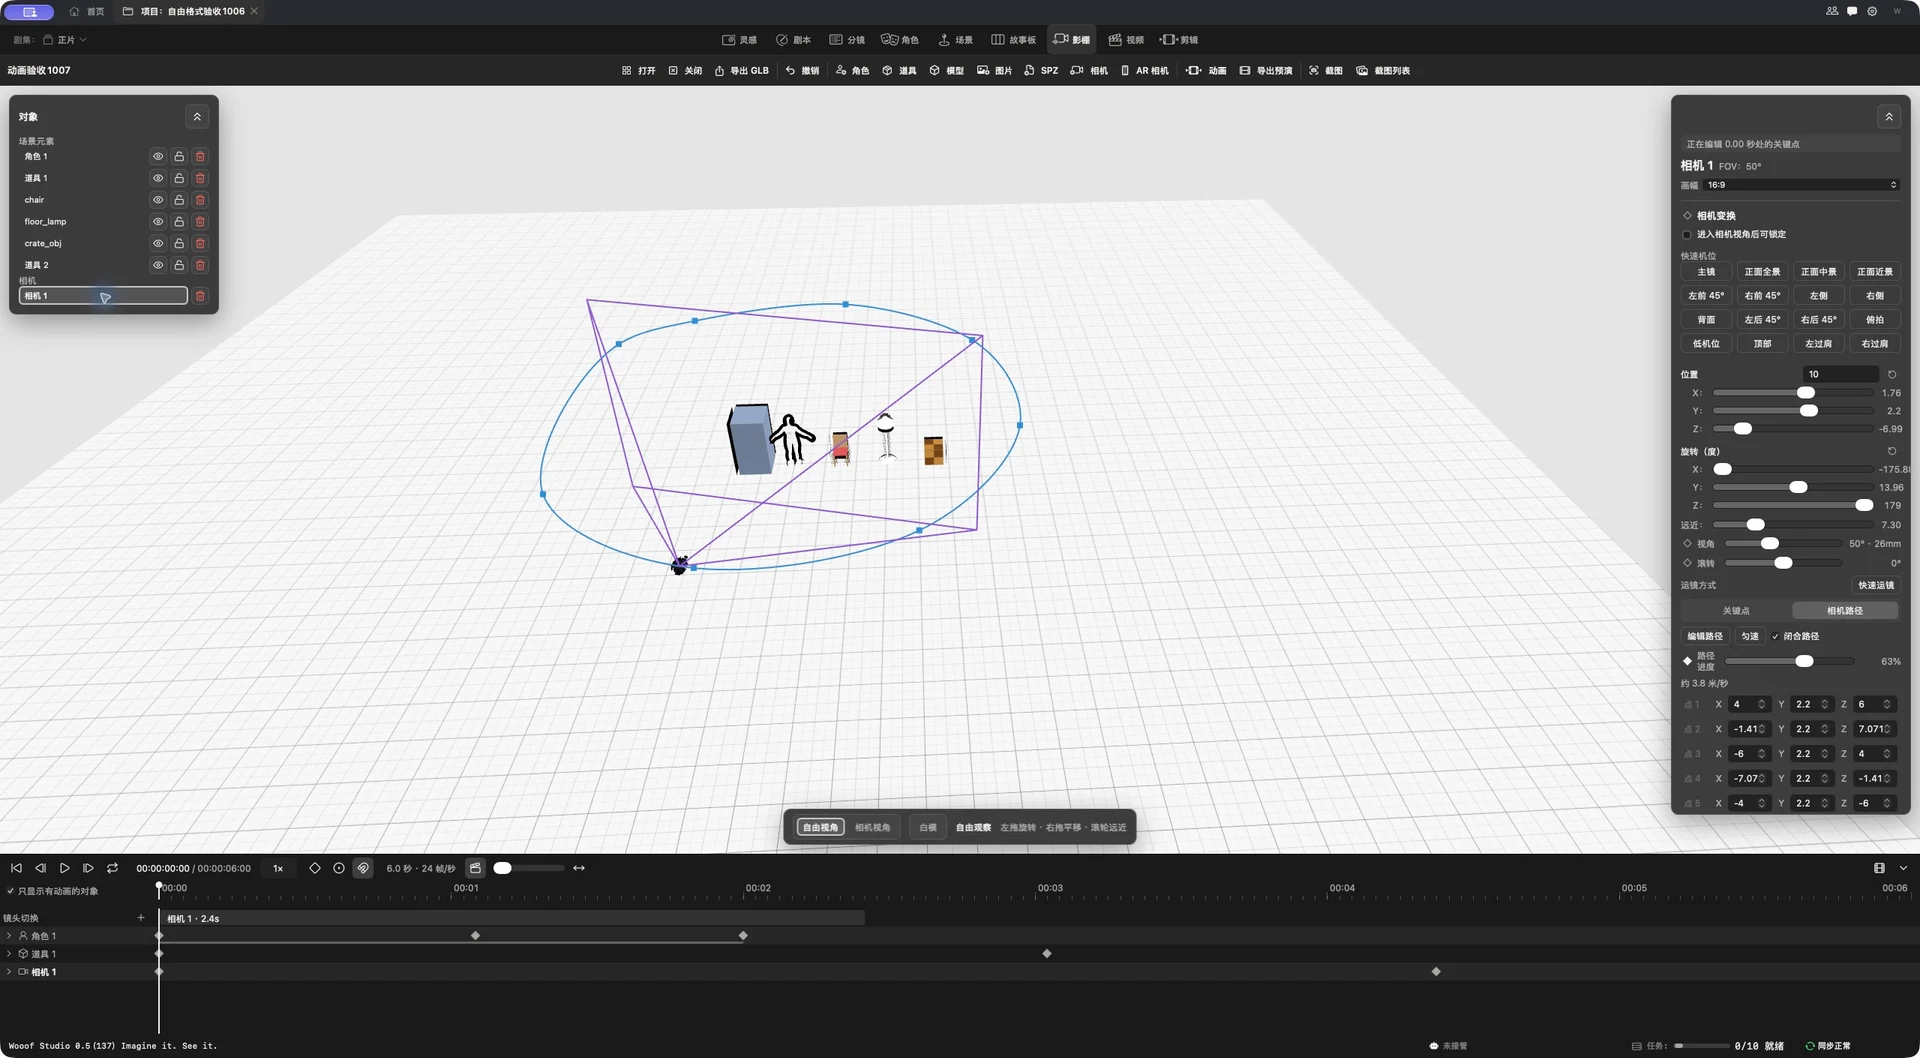Uncheck the 闭合路径 checkbox

pos(1775,636)
